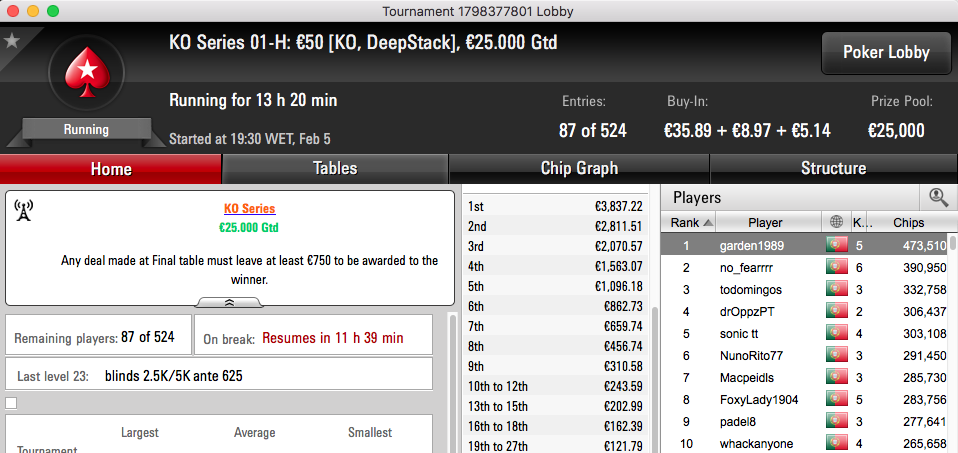This screenshot has height=453, width=958.
Task: Click the PokerStars spade logo
Action: pos(86,72)
